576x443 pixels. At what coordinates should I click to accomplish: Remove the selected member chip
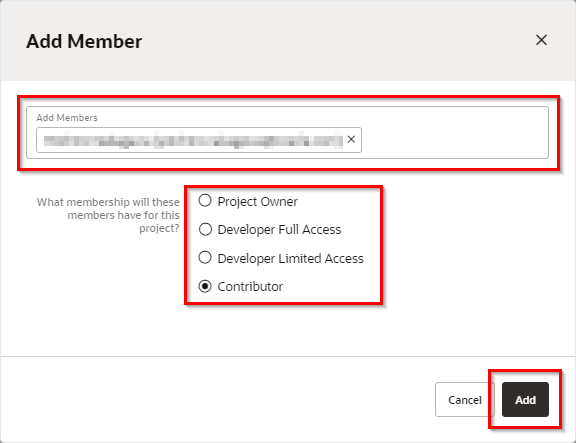click(x=351, y=139)
